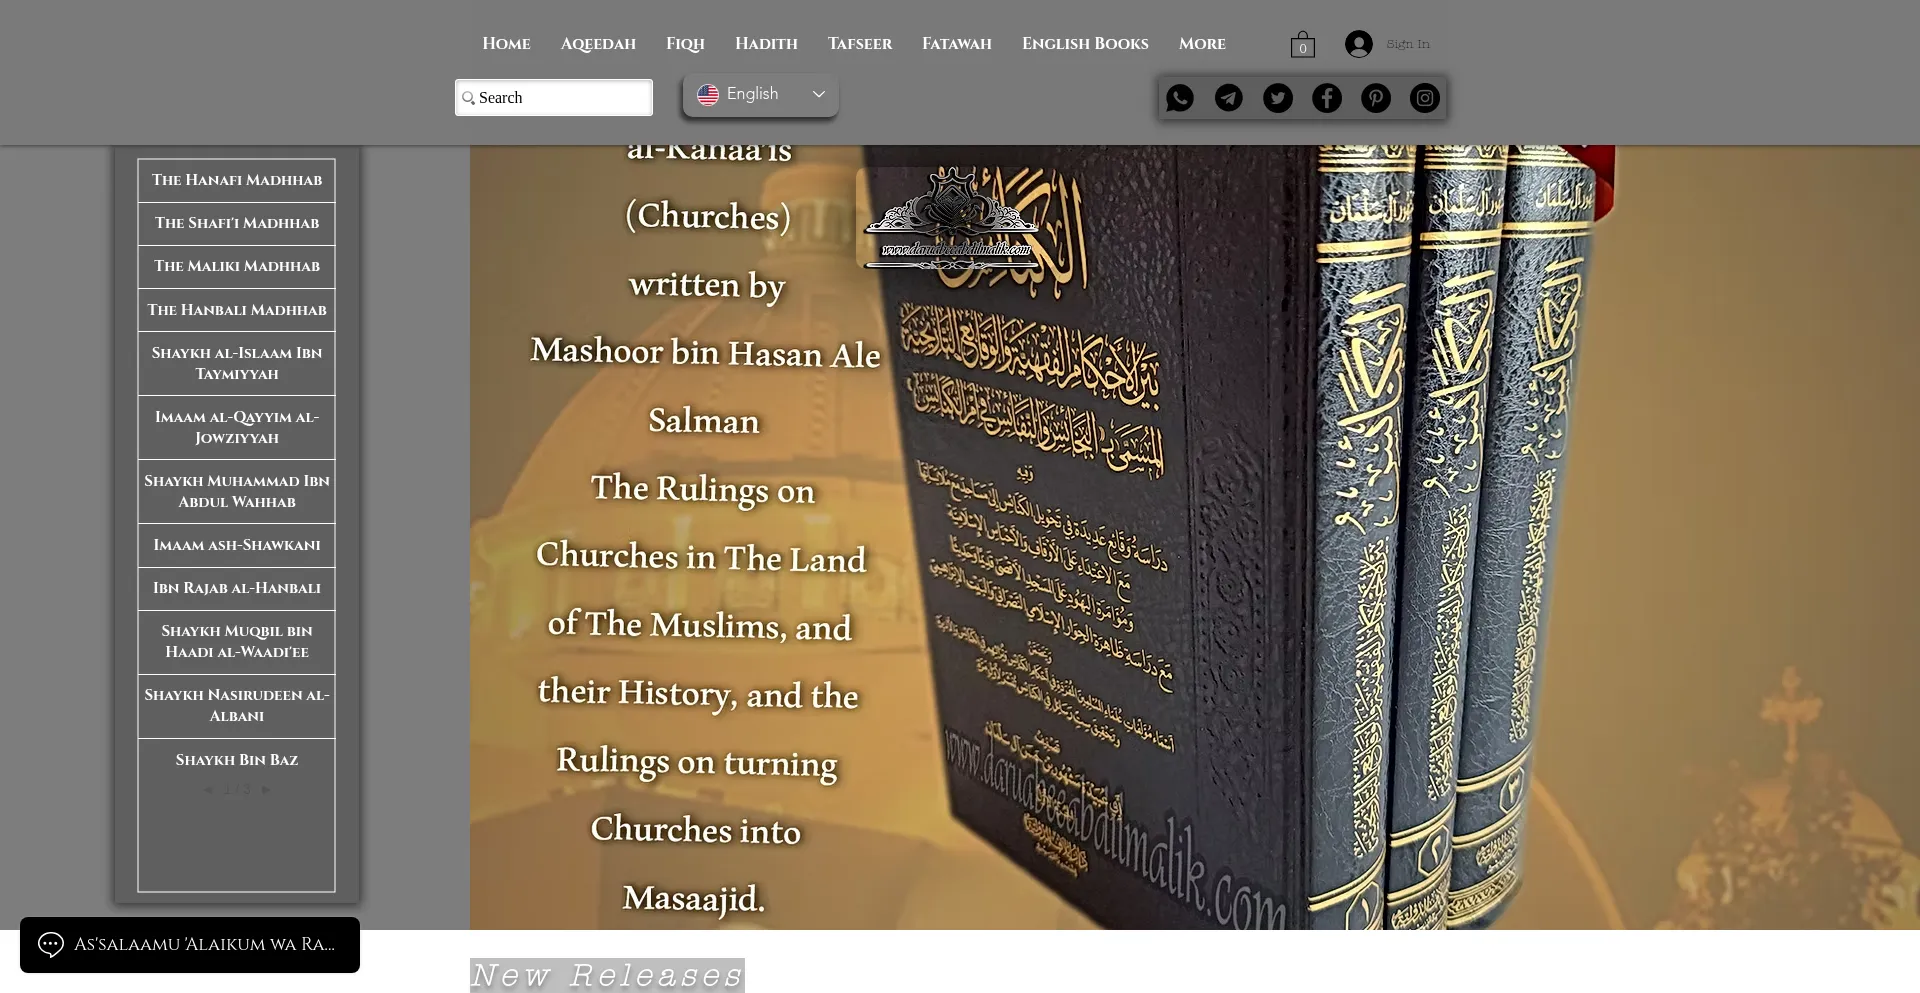Open the shopping cart icon

[1302, 45]
